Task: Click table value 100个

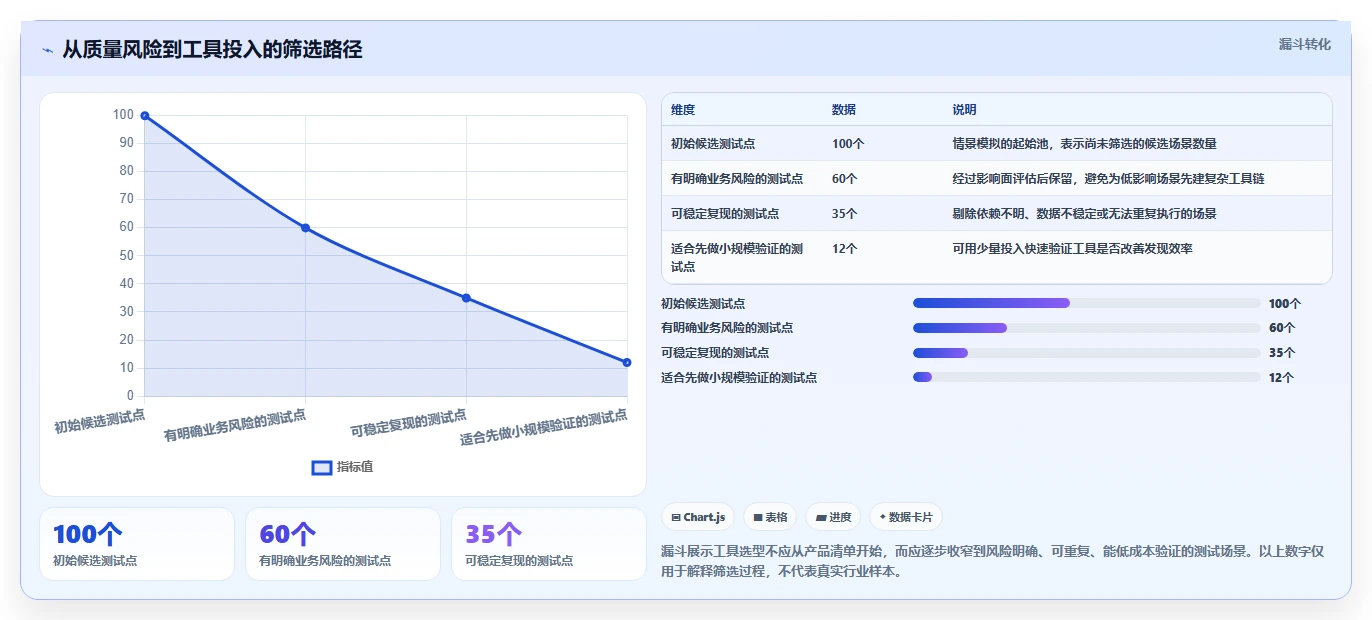Action: 848,144
